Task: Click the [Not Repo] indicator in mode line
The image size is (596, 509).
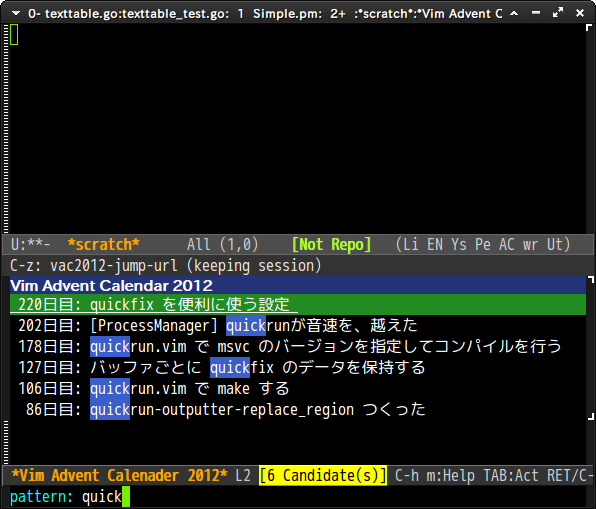Action: 331,244
